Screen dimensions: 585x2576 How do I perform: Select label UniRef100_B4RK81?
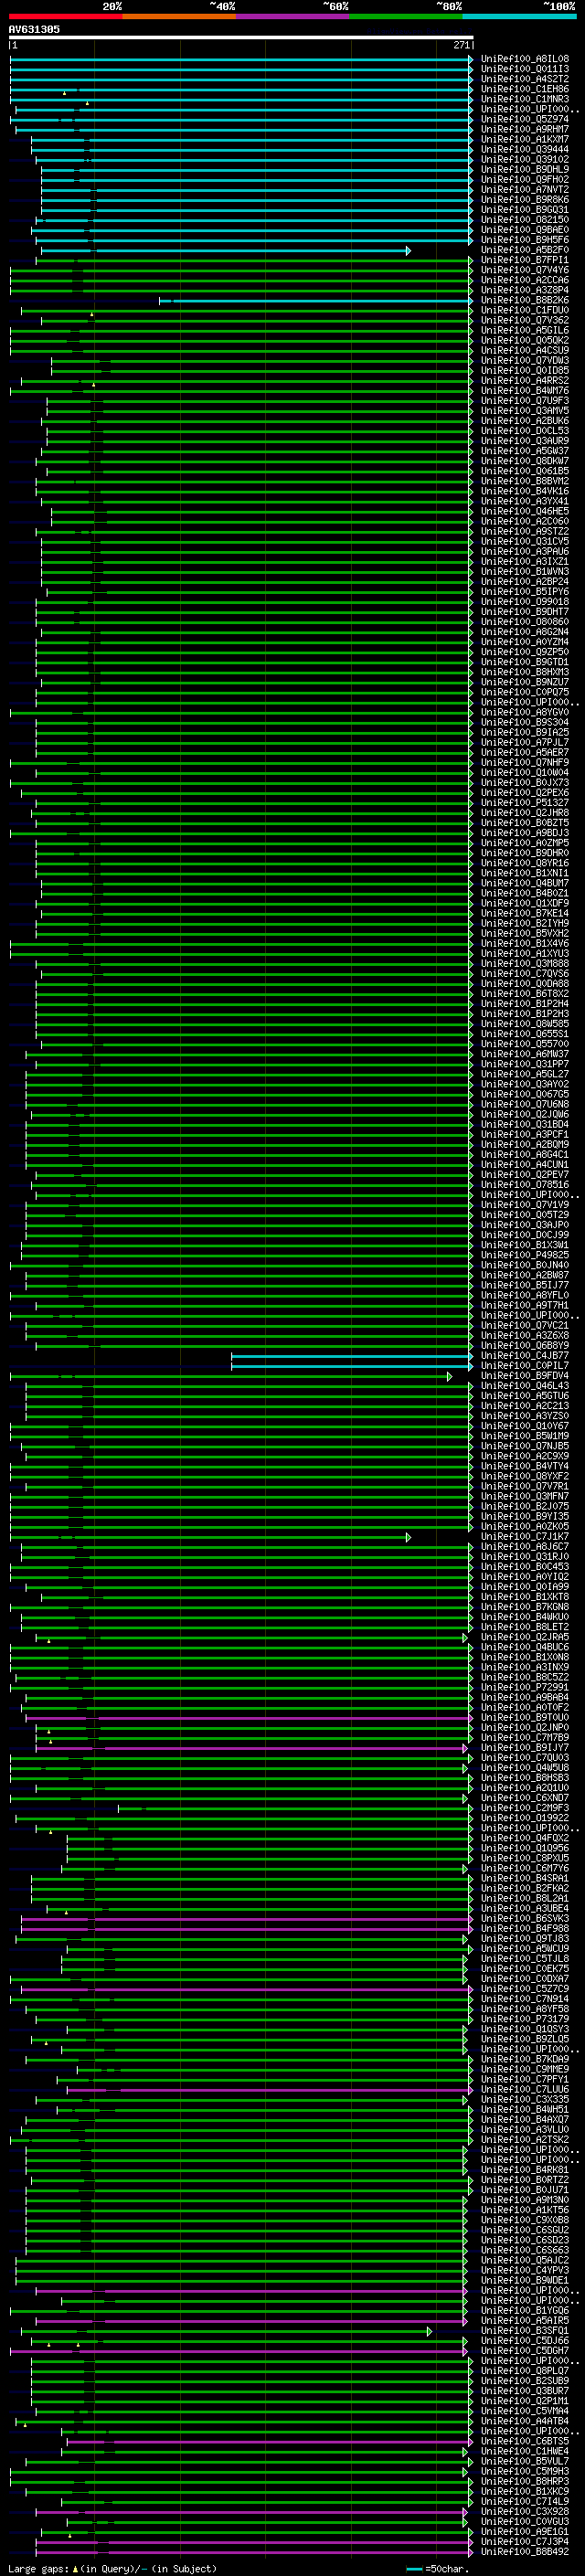click(524, 2170)
